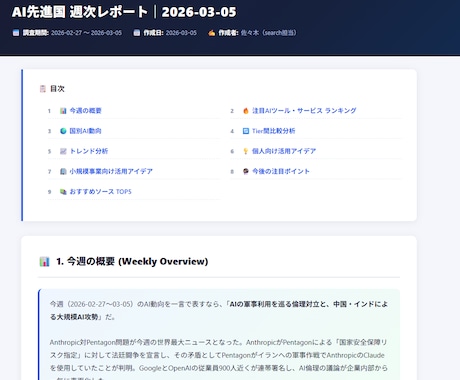The image size is (460, 380).
Task: Click the trend chart icon beside トレンド分析
Action: [63, 151]
